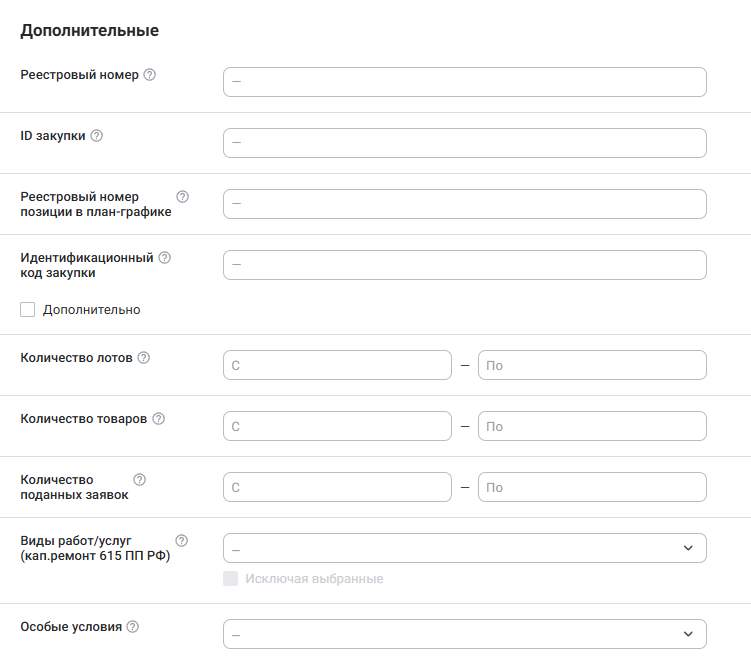This screenshot has width=751, height=661.
Task: Focus the план-графике position number field
Action: [x=464, y=204]
